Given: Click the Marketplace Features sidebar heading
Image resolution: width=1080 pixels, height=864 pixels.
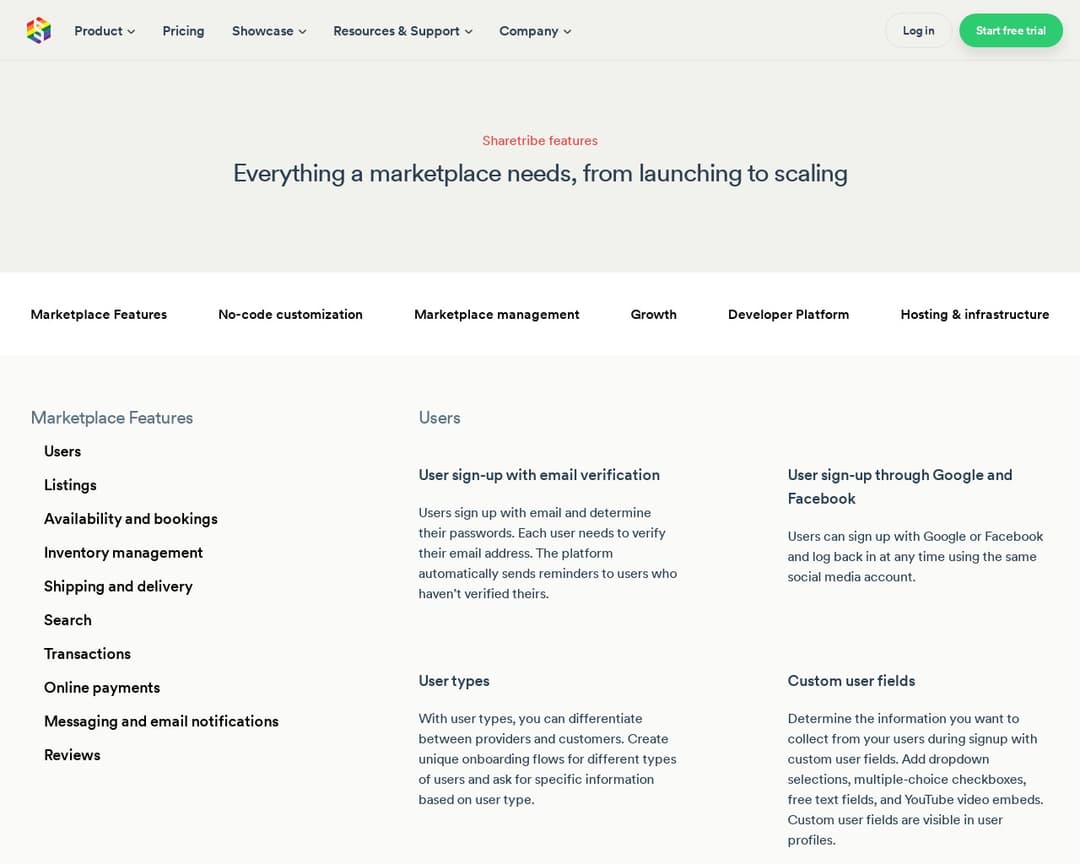Looking at the screenshot, I should (x=112, y=418).
